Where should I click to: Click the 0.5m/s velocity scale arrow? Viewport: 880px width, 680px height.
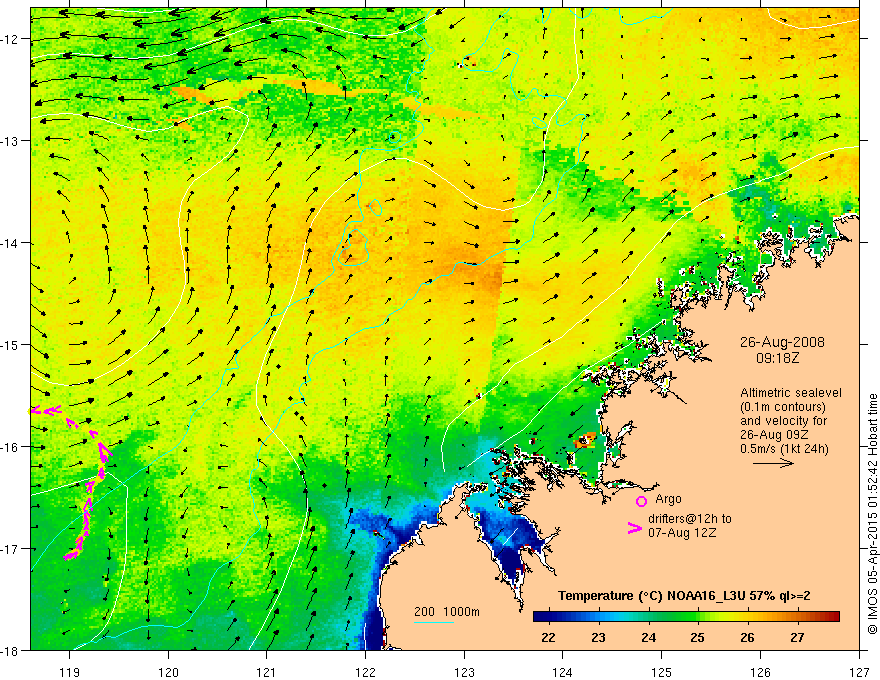(773, 463)
